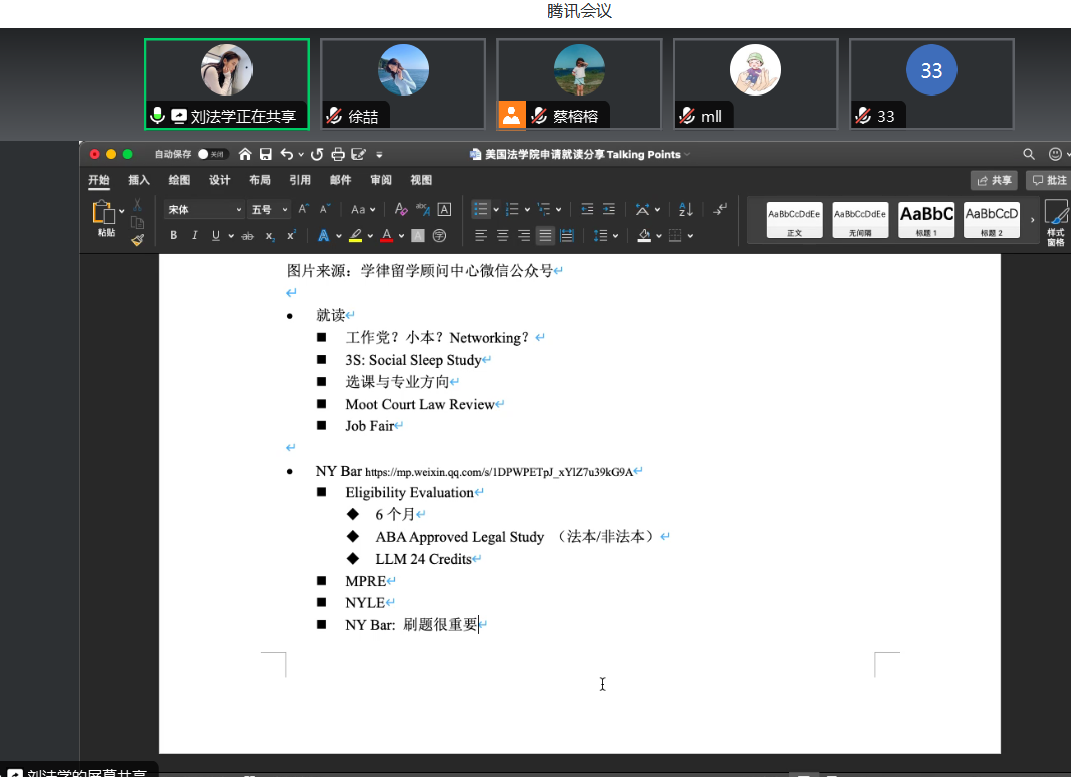
Task: Open the NY Bar weixin hyperlink
Action: 498,472
